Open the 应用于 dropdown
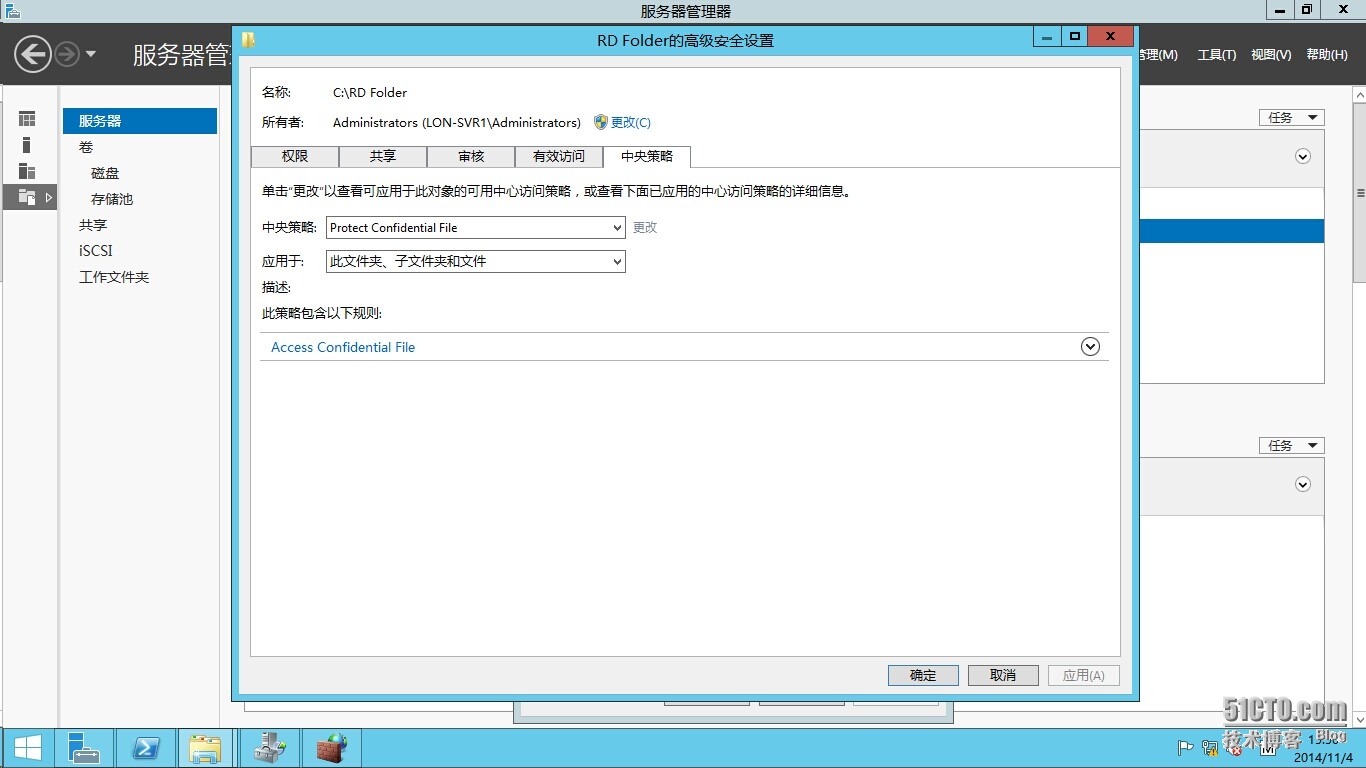 [476, 262]
